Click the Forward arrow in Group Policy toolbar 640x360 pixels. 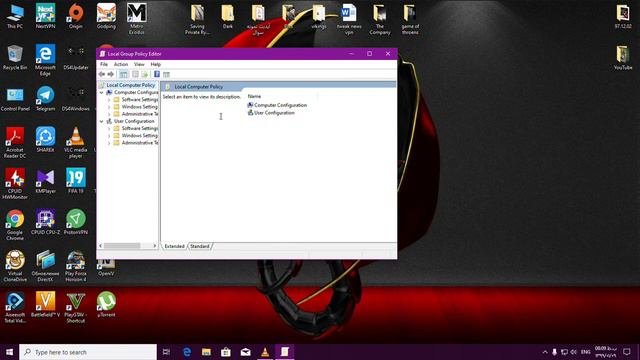110,74
